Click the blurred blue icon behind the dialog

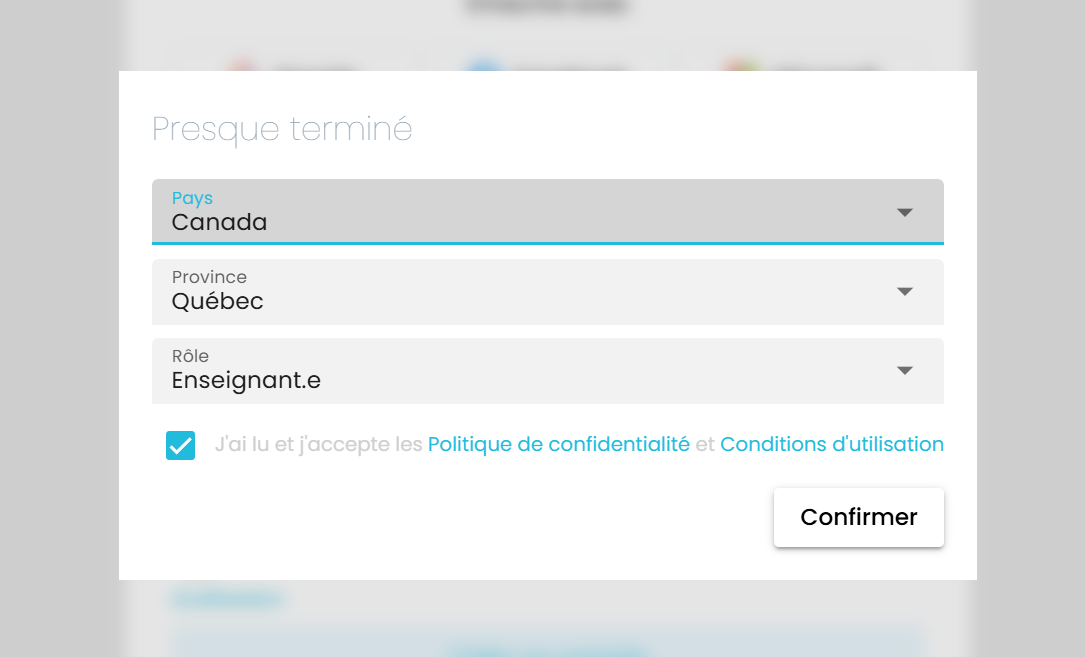(x=484, y=66)
